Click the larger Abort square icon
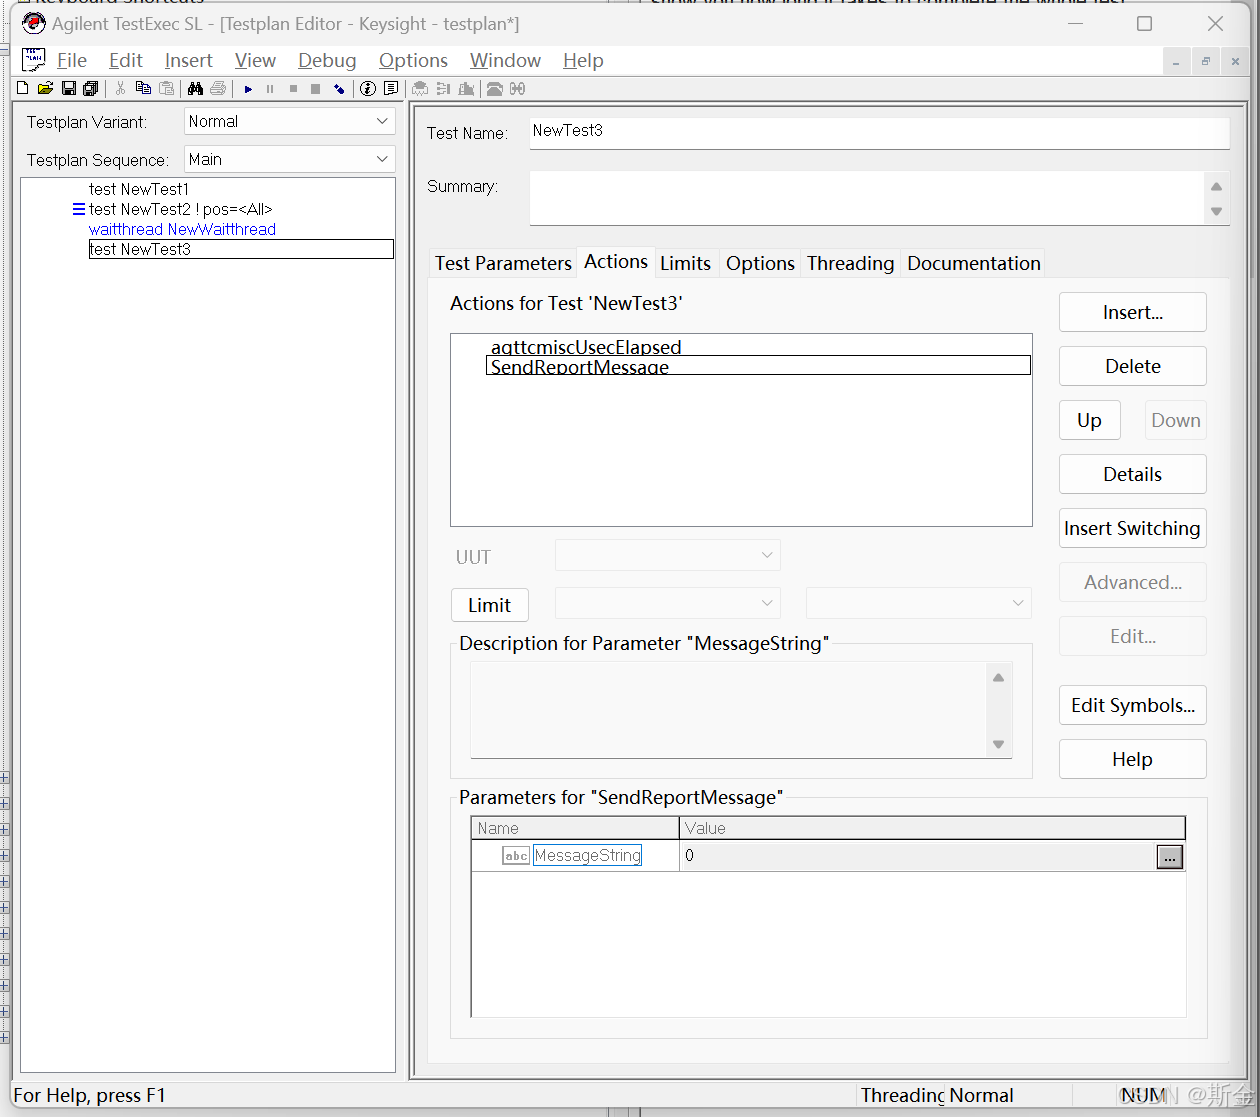The image size is (1260, 1117). click(x=315, y=89)
